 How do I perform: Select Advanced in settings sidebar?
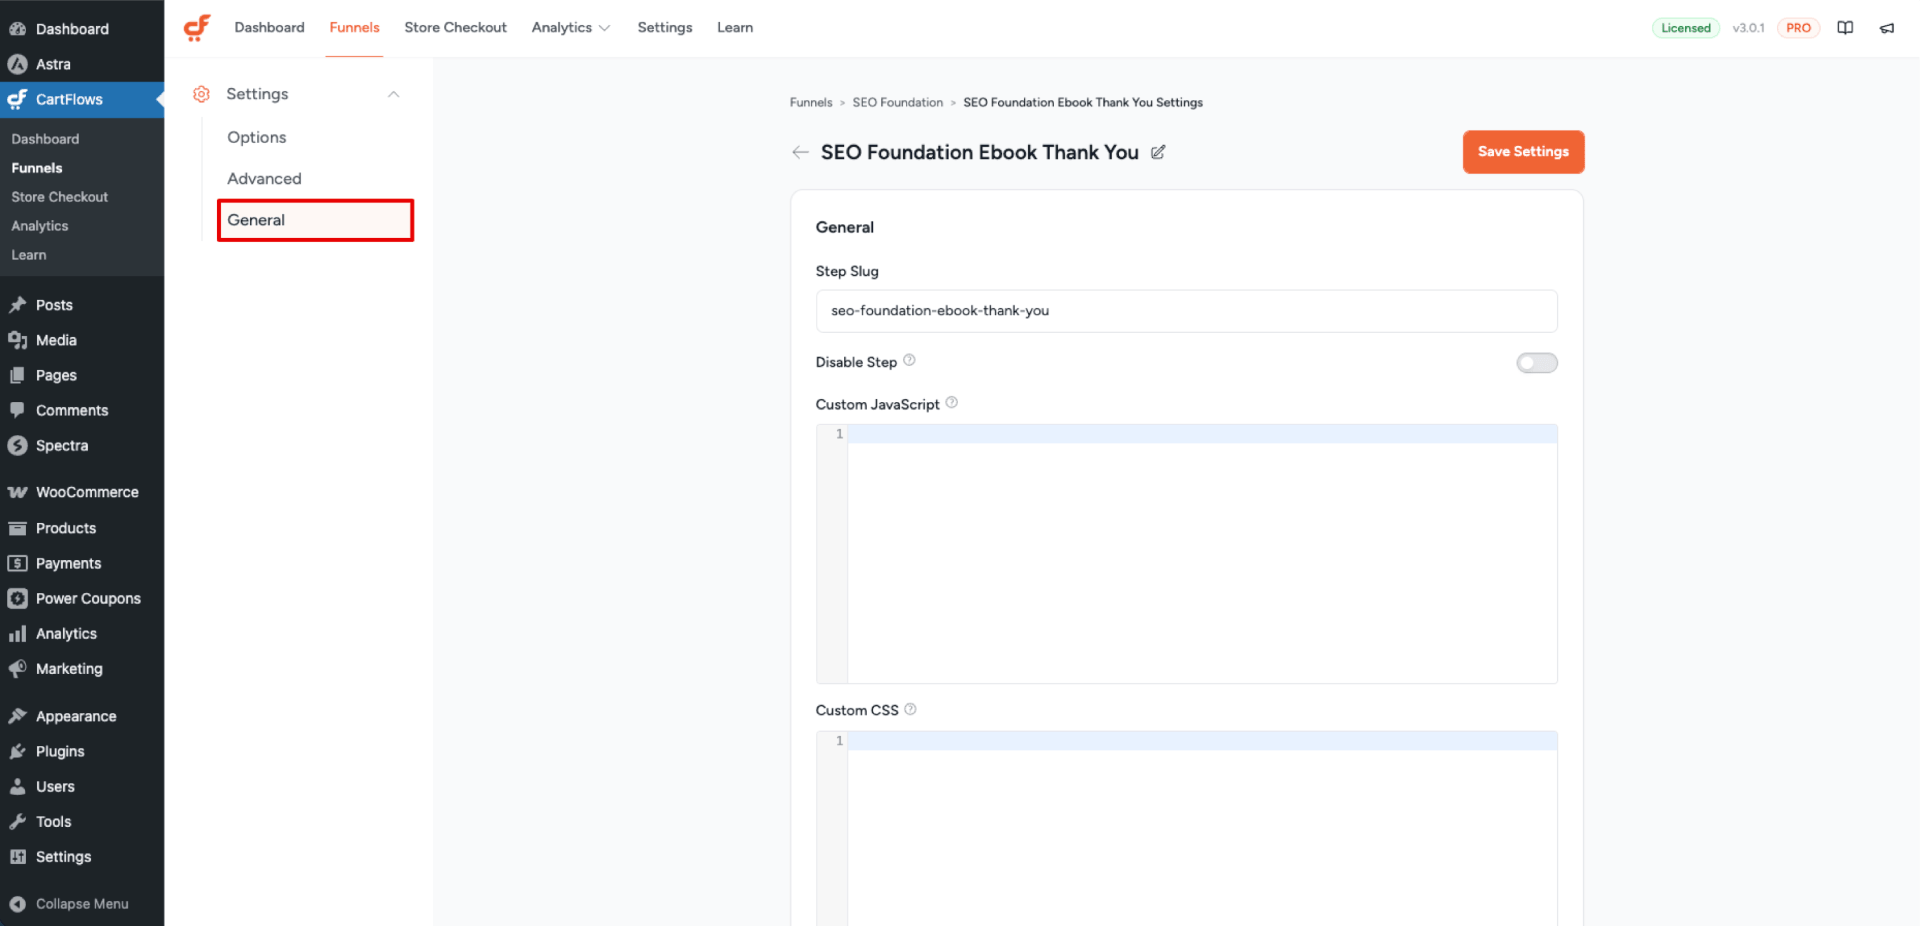coord(315,178)
